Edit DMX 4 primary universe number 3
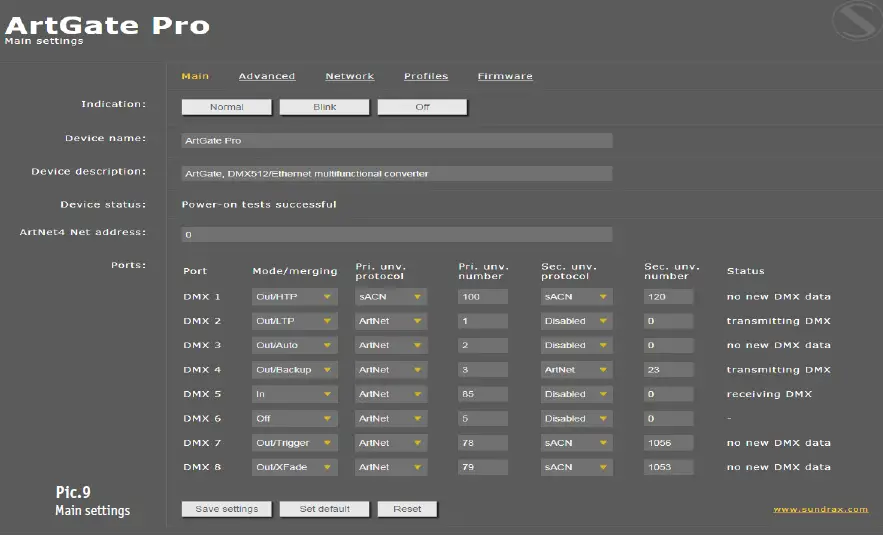Viewport: 883px width, 542px height. point(483,370)
